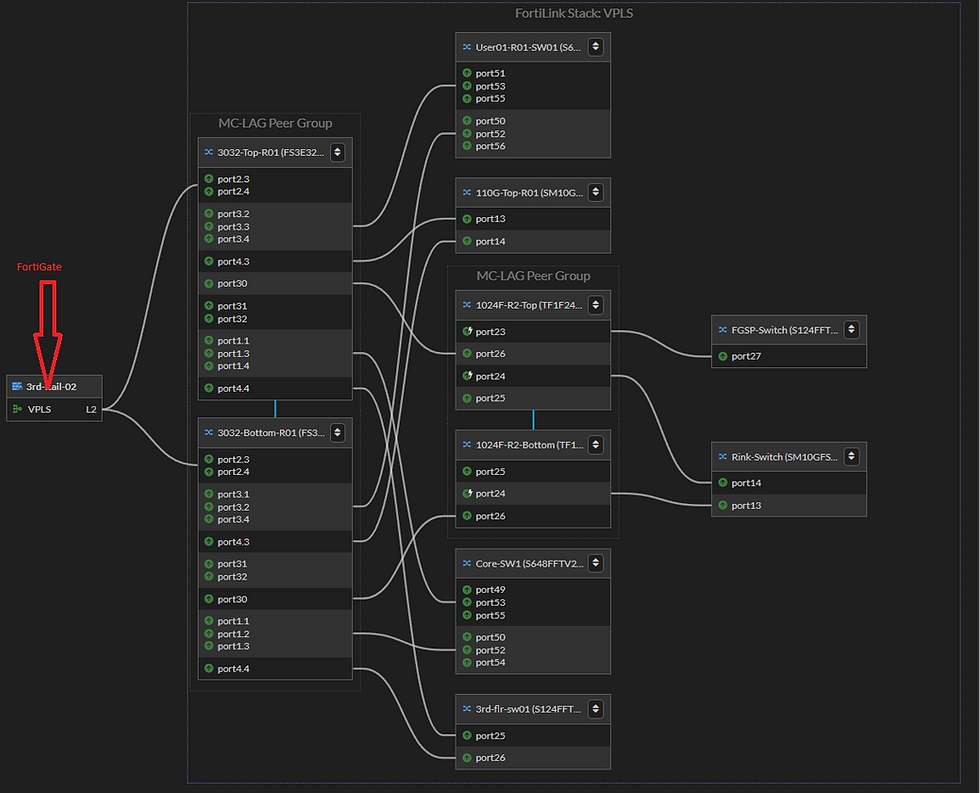Click port49 status icon on Core-SW1
980x793 pixels.
467,589
